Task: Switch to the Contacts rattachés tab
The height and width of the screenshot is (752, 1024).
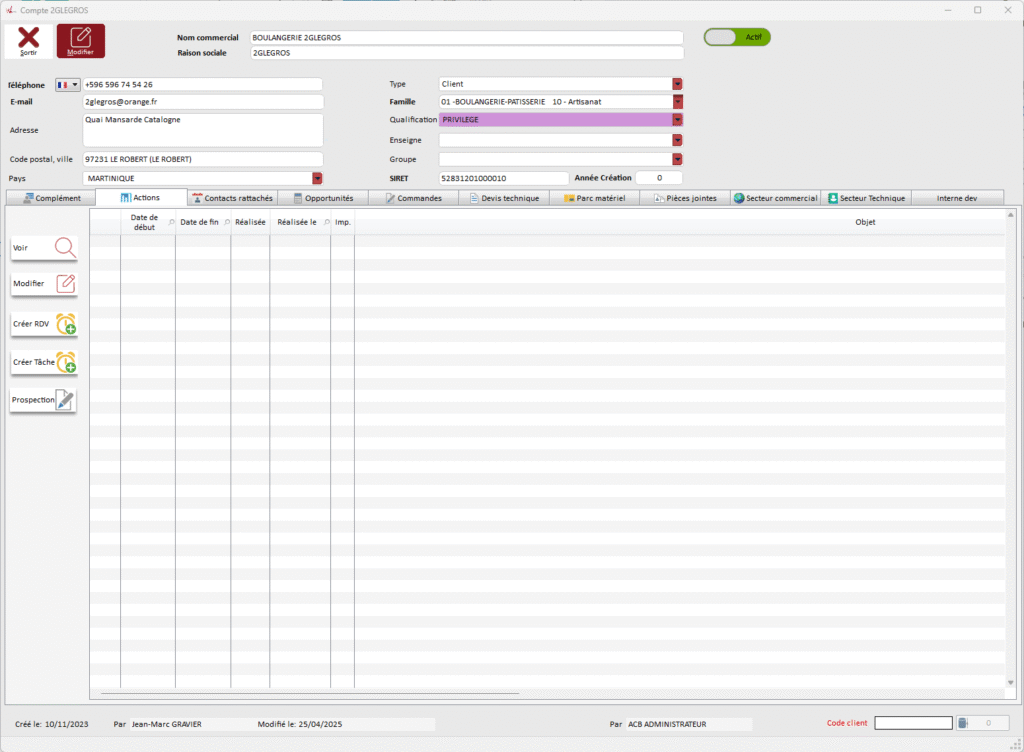Action: 232,198
